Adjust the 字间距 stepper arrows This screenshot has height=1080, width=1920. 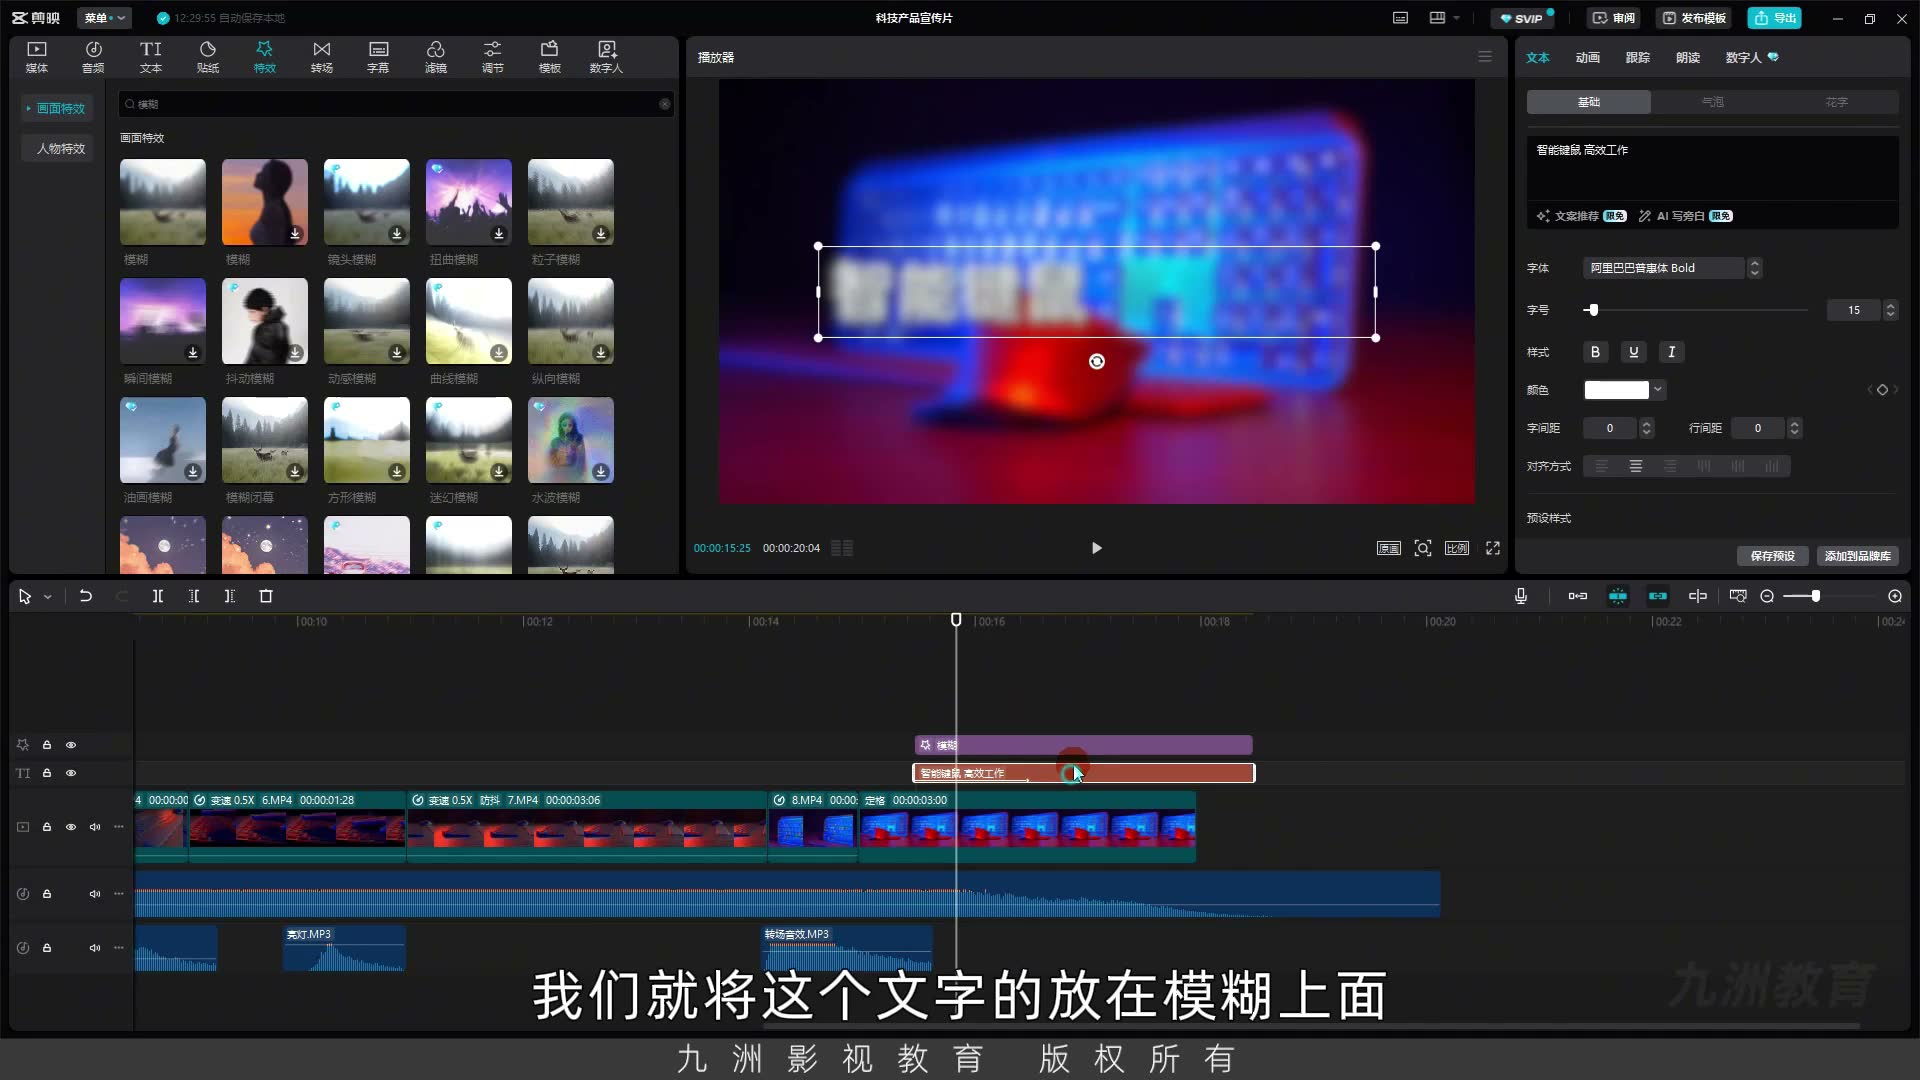tap(1646, 428)
